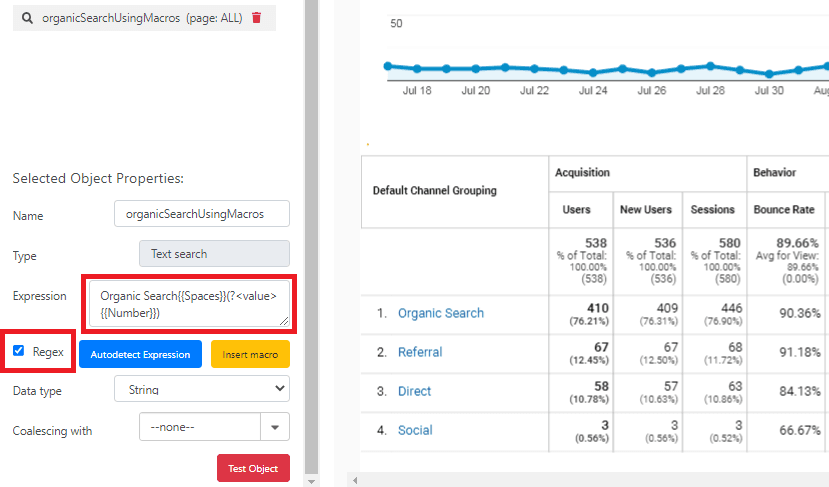This screenshot has height=487, width=829.
Task: Open the Referral channel link
Action: [419, 352]
